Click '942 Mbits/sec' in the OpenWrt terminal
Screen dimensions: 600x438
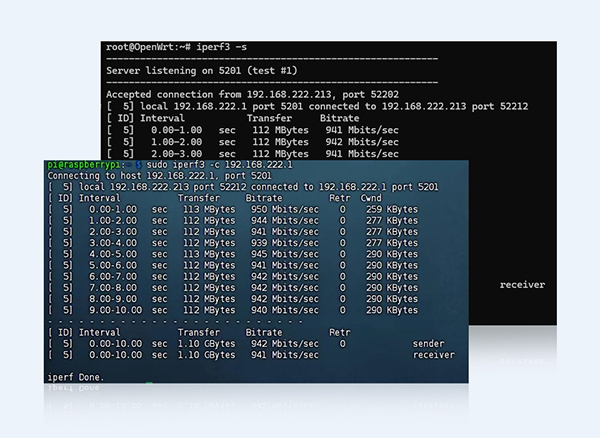[362, 142]
